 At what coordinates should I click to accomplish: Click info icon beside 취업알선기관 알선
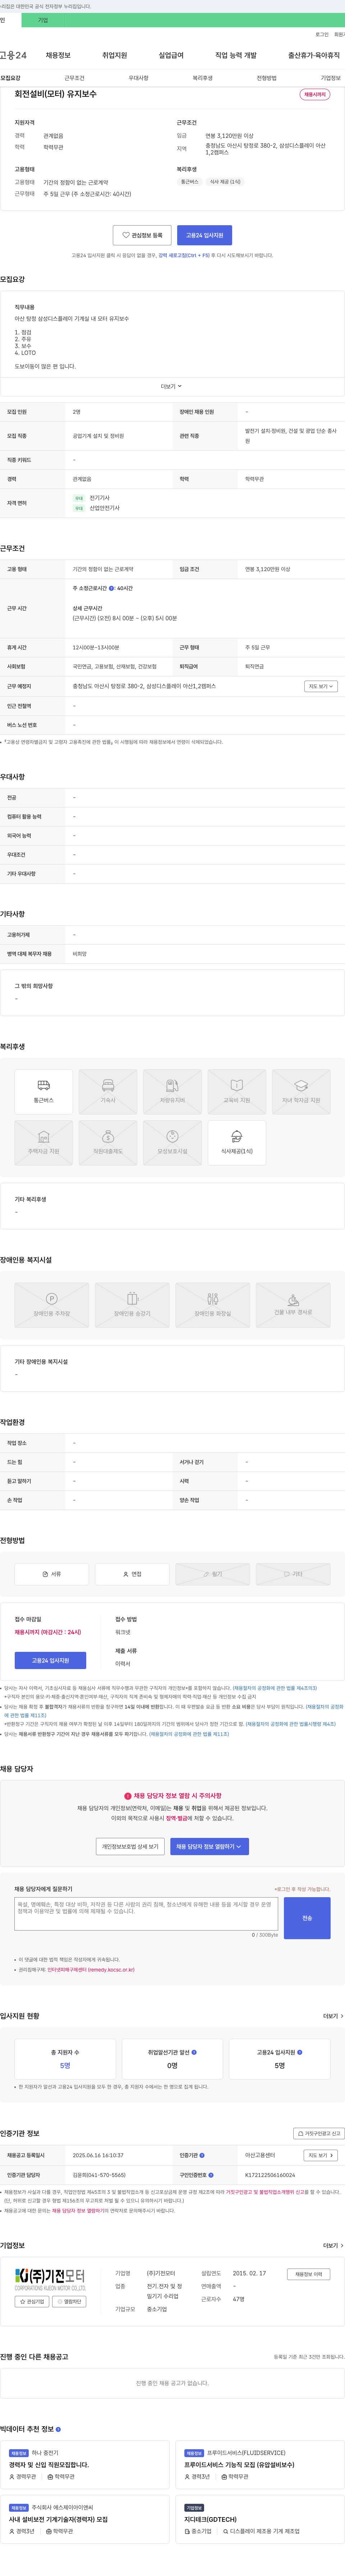(194, 2052)
